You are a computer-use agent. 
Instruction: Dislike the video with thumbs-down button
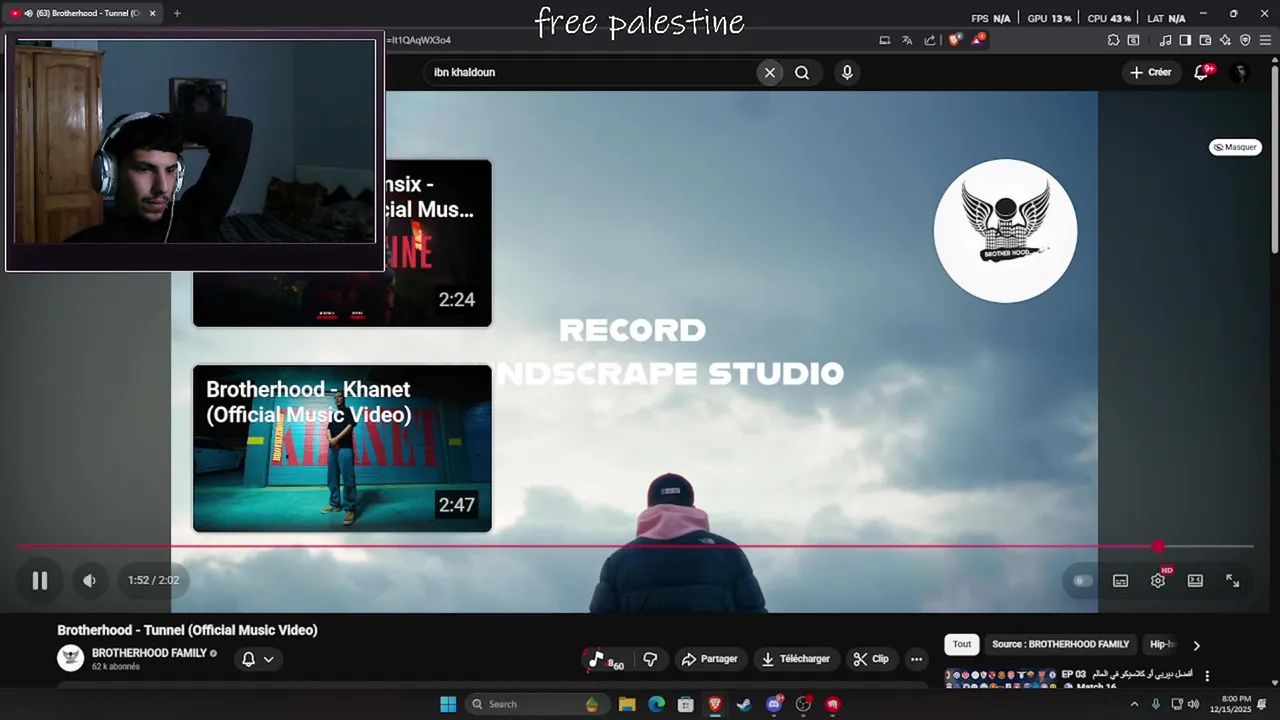point(650,659)
